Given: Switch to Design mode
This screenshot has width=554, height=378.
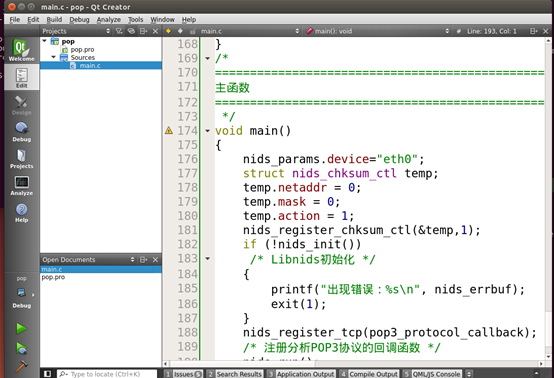Looking at the screenshot, I should click(22, 105).
